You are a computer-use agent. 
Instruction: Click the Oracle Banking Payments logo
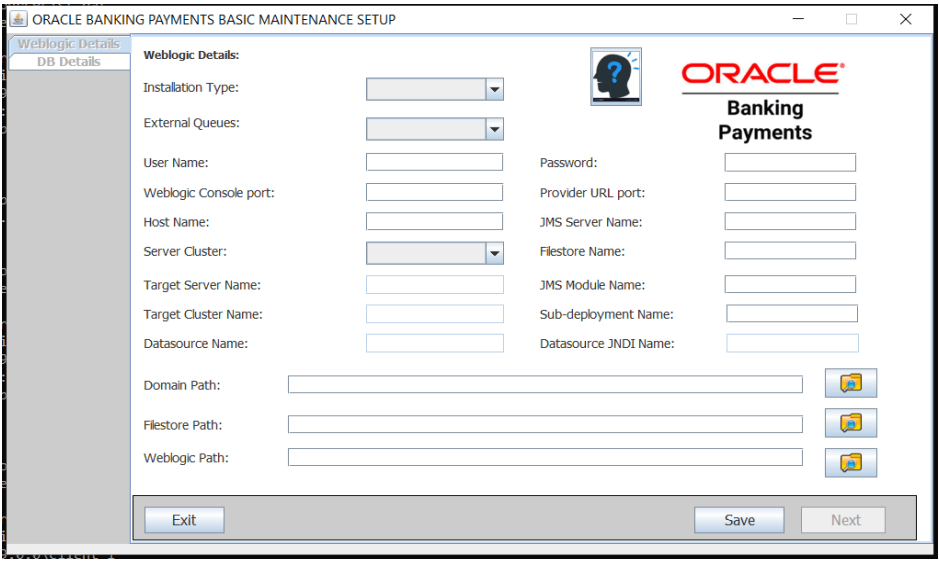(764, 101)
